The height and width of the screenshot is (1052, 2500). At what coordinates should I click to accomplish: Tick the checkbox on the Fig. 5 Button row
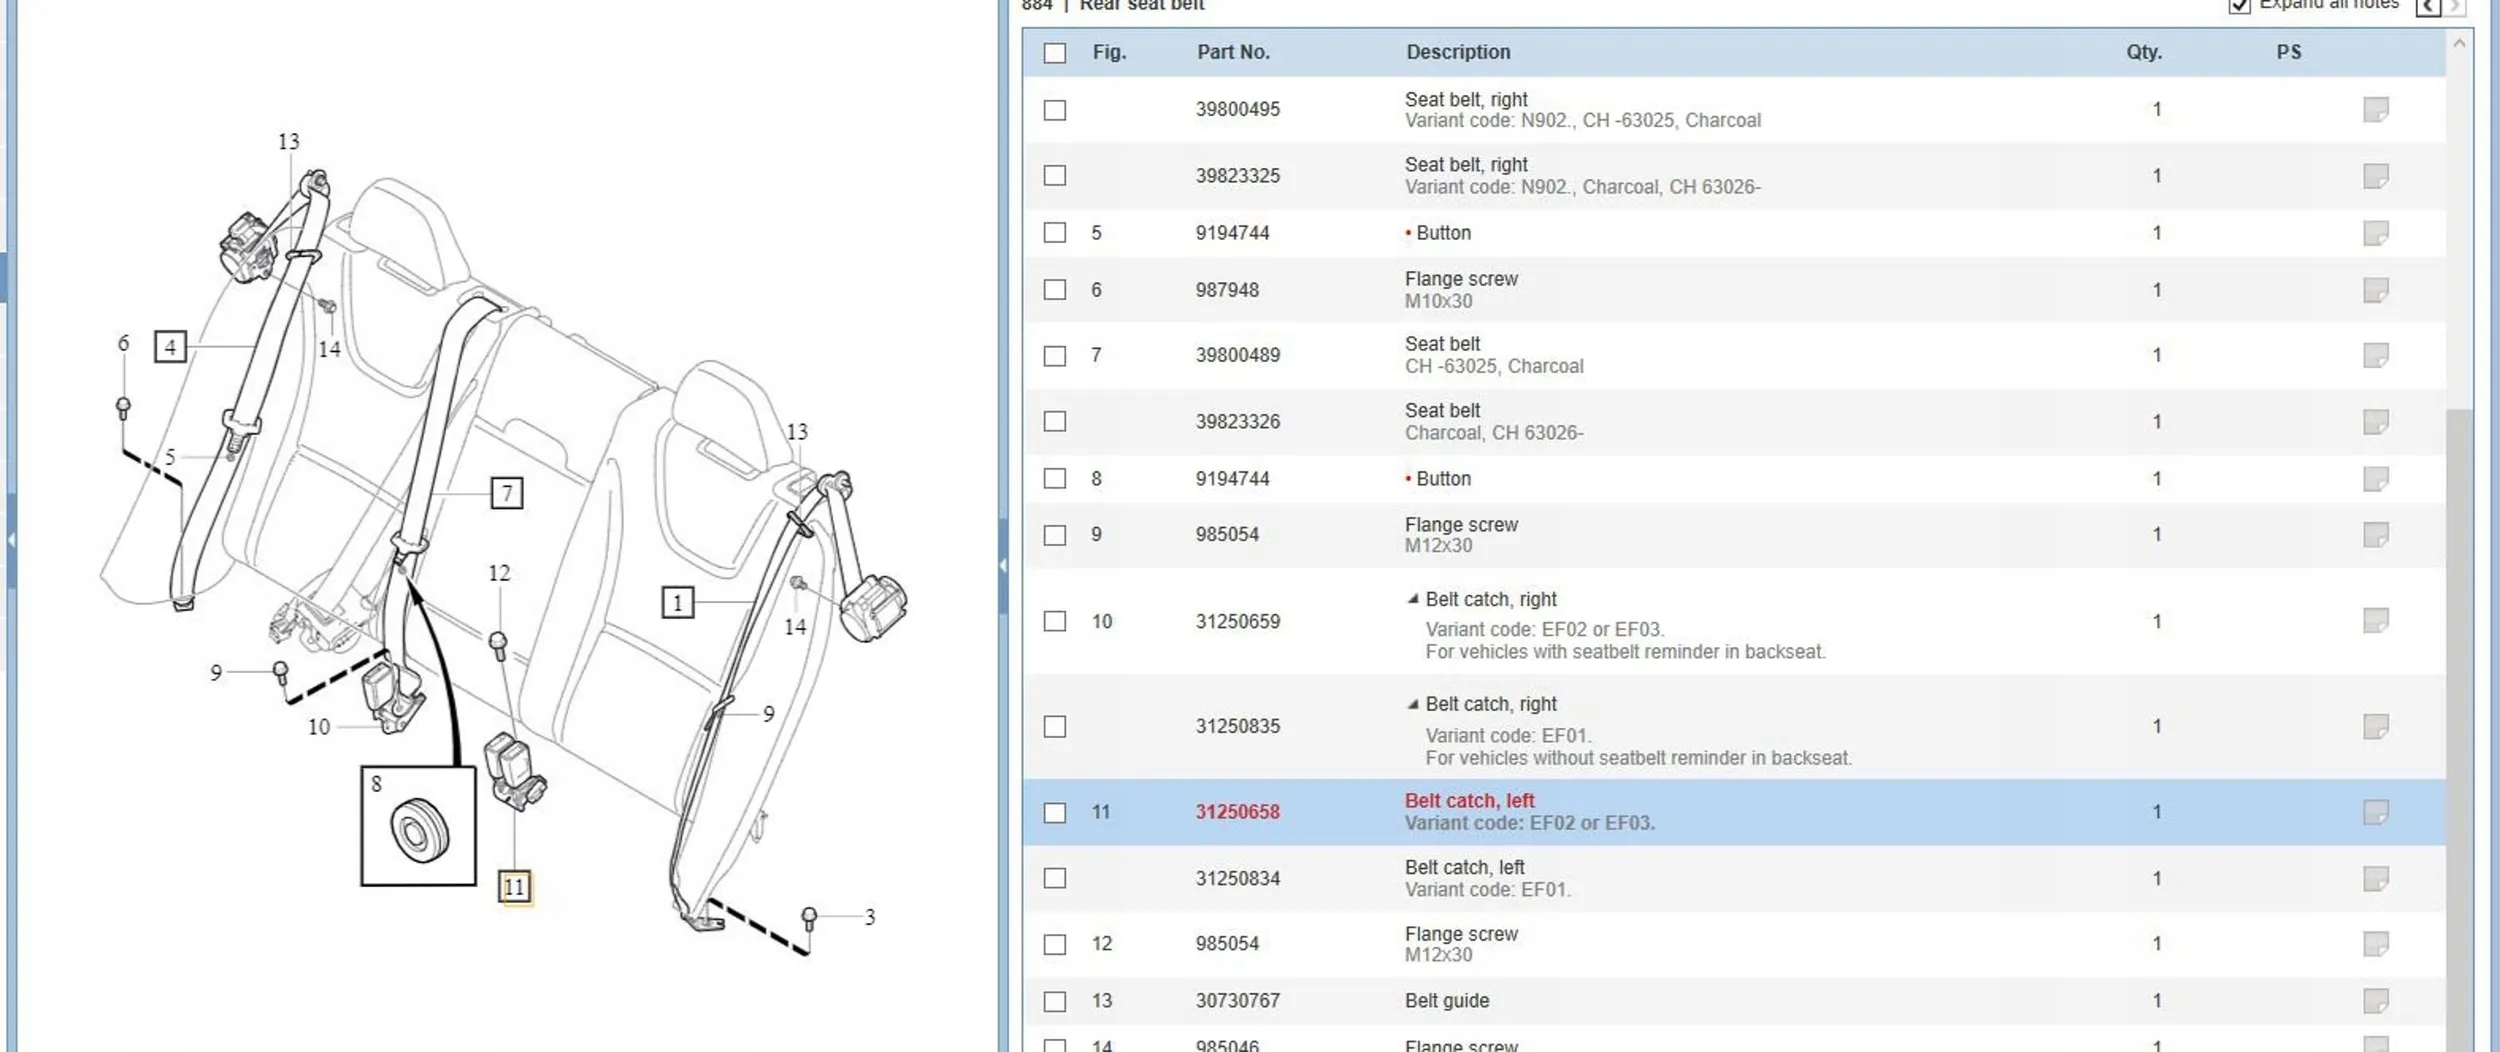1055,233
